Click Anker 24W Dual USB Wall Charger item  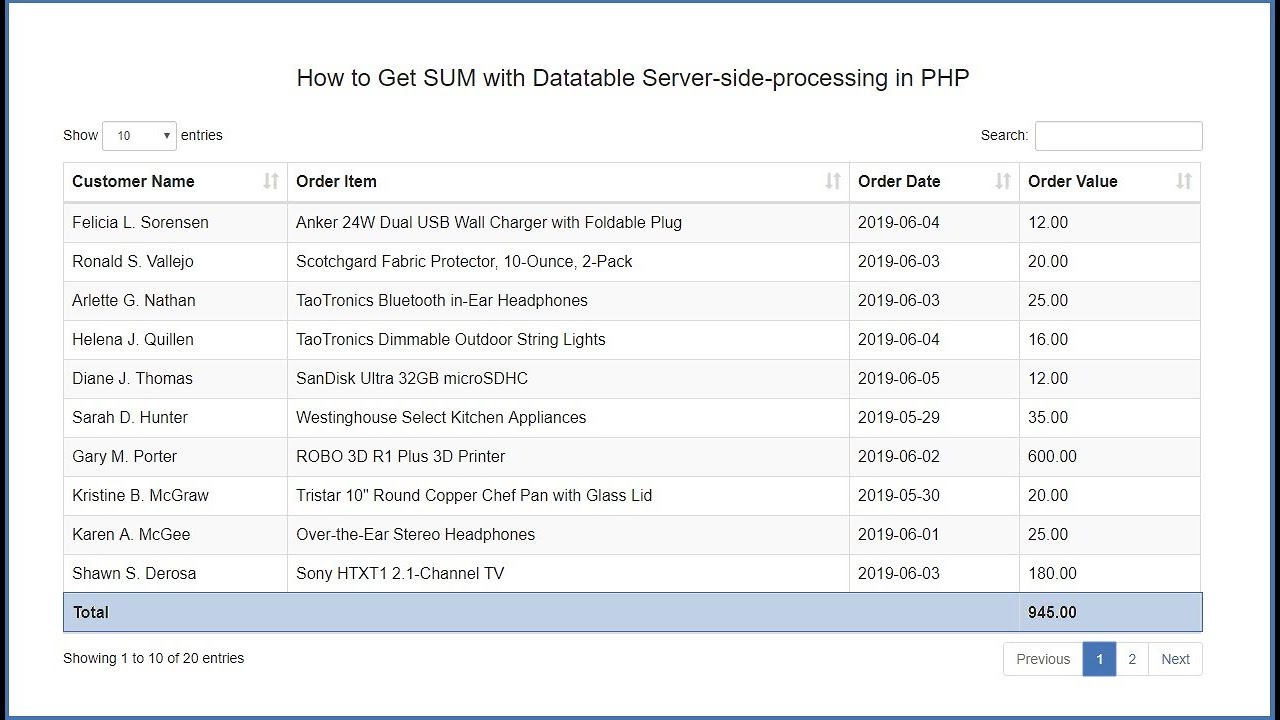click(489, 222)
